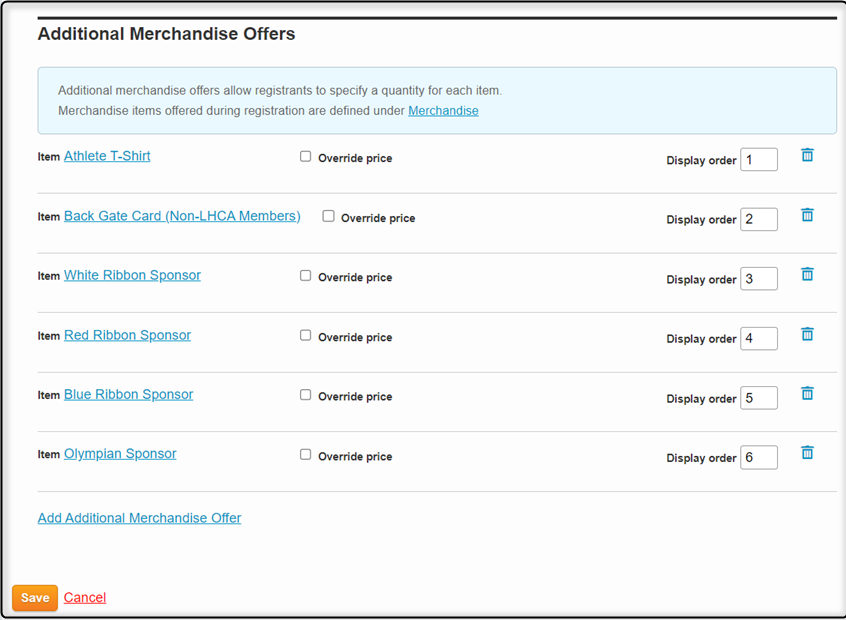Click the red Cancel link

[85, 597]
